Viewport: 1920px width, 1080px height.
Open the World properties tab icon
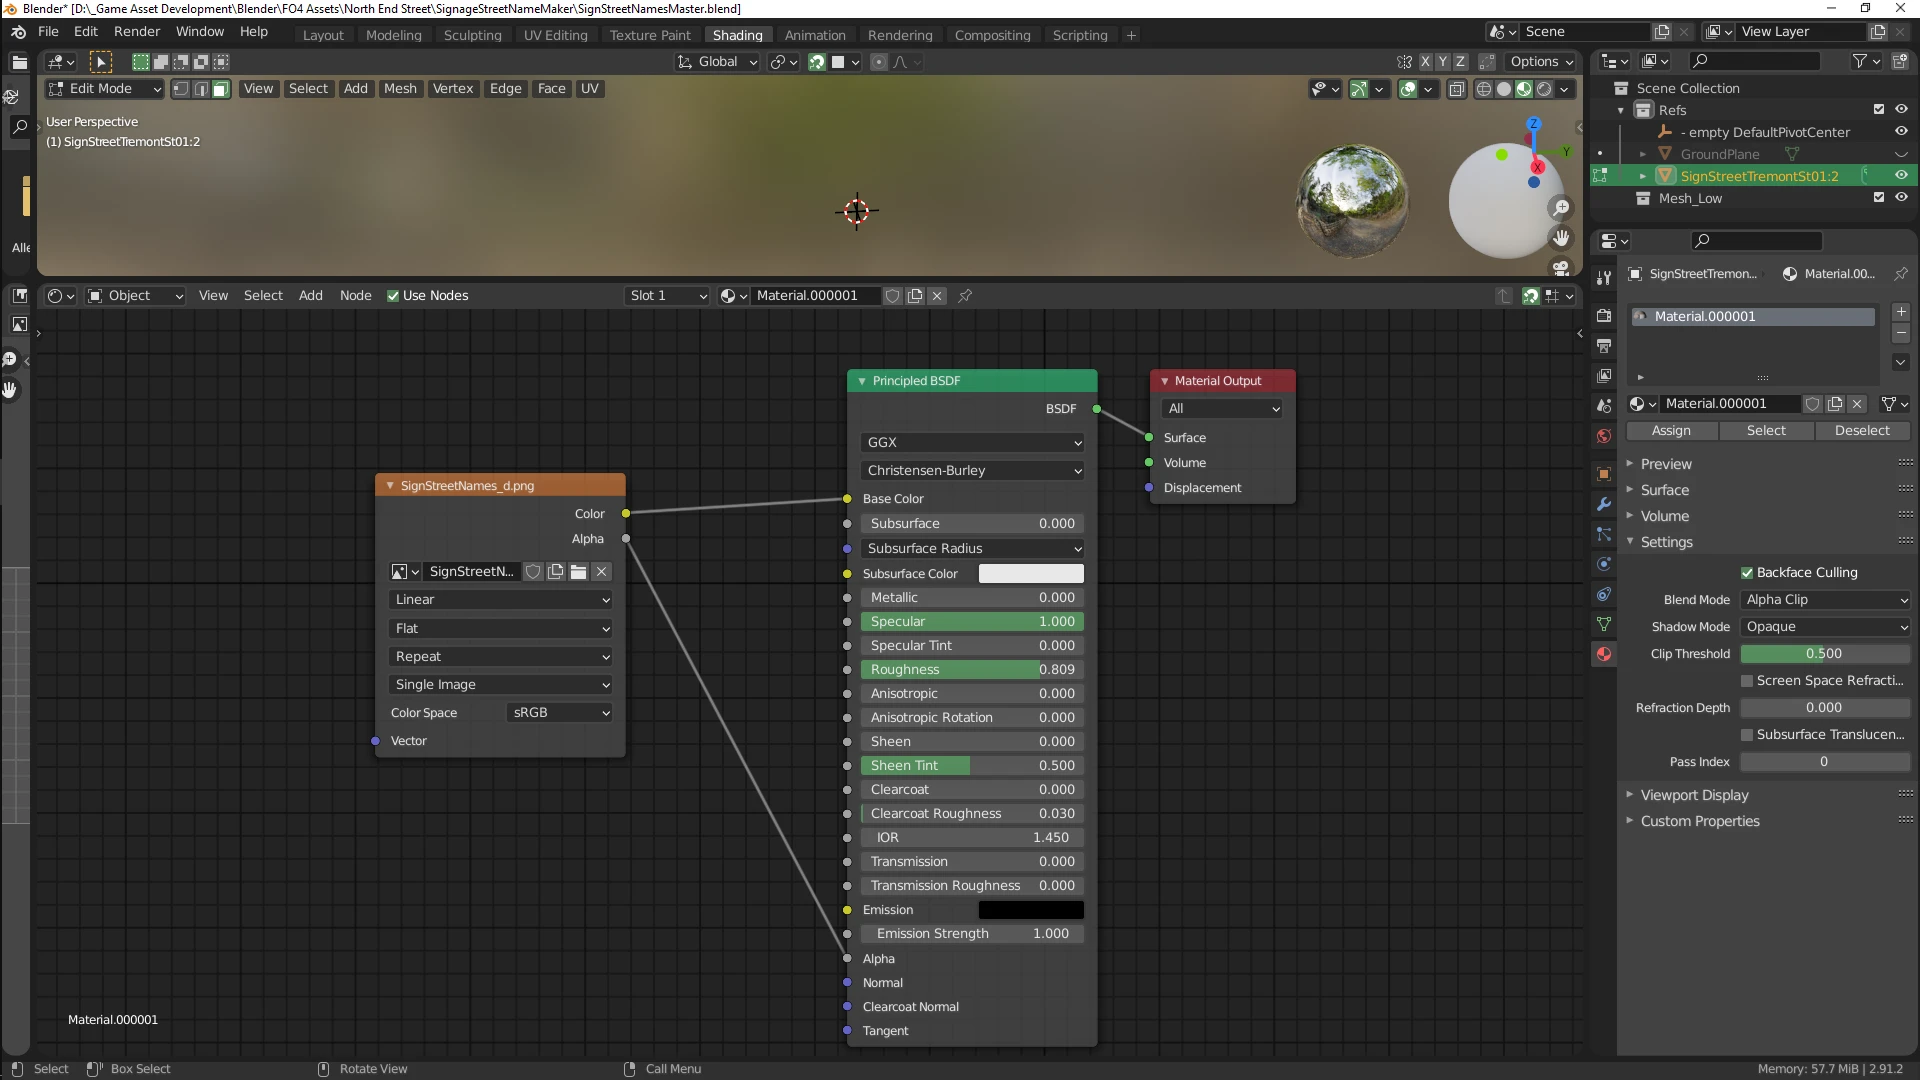tap(1604, 436)
